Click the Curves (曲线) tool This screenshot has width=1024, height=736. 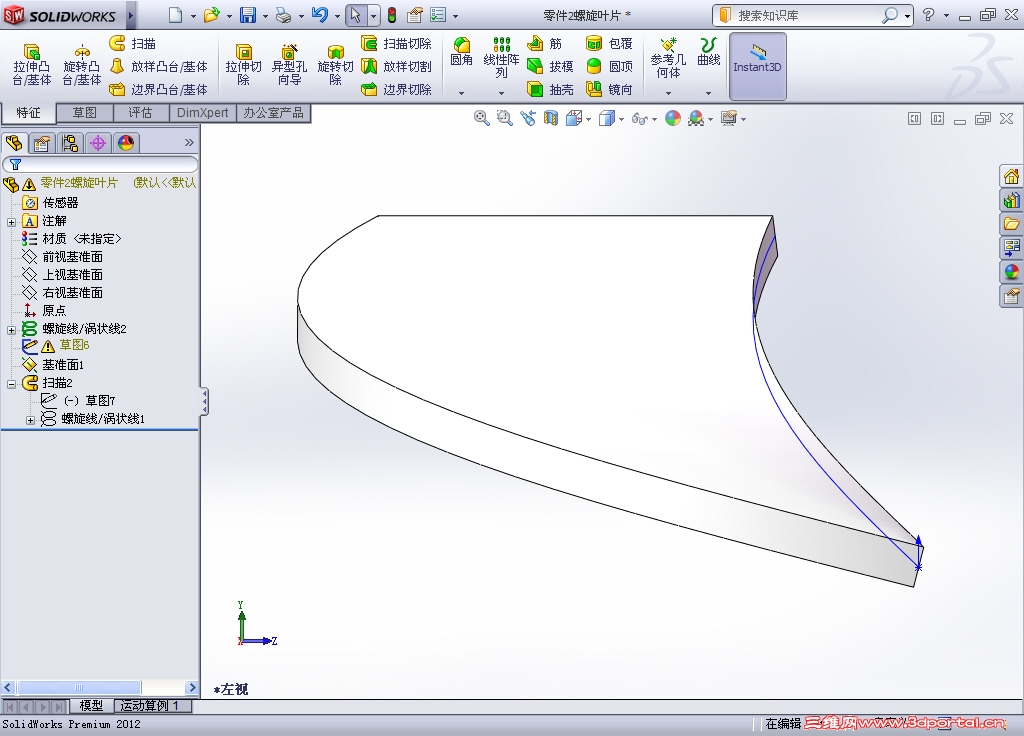709,52
